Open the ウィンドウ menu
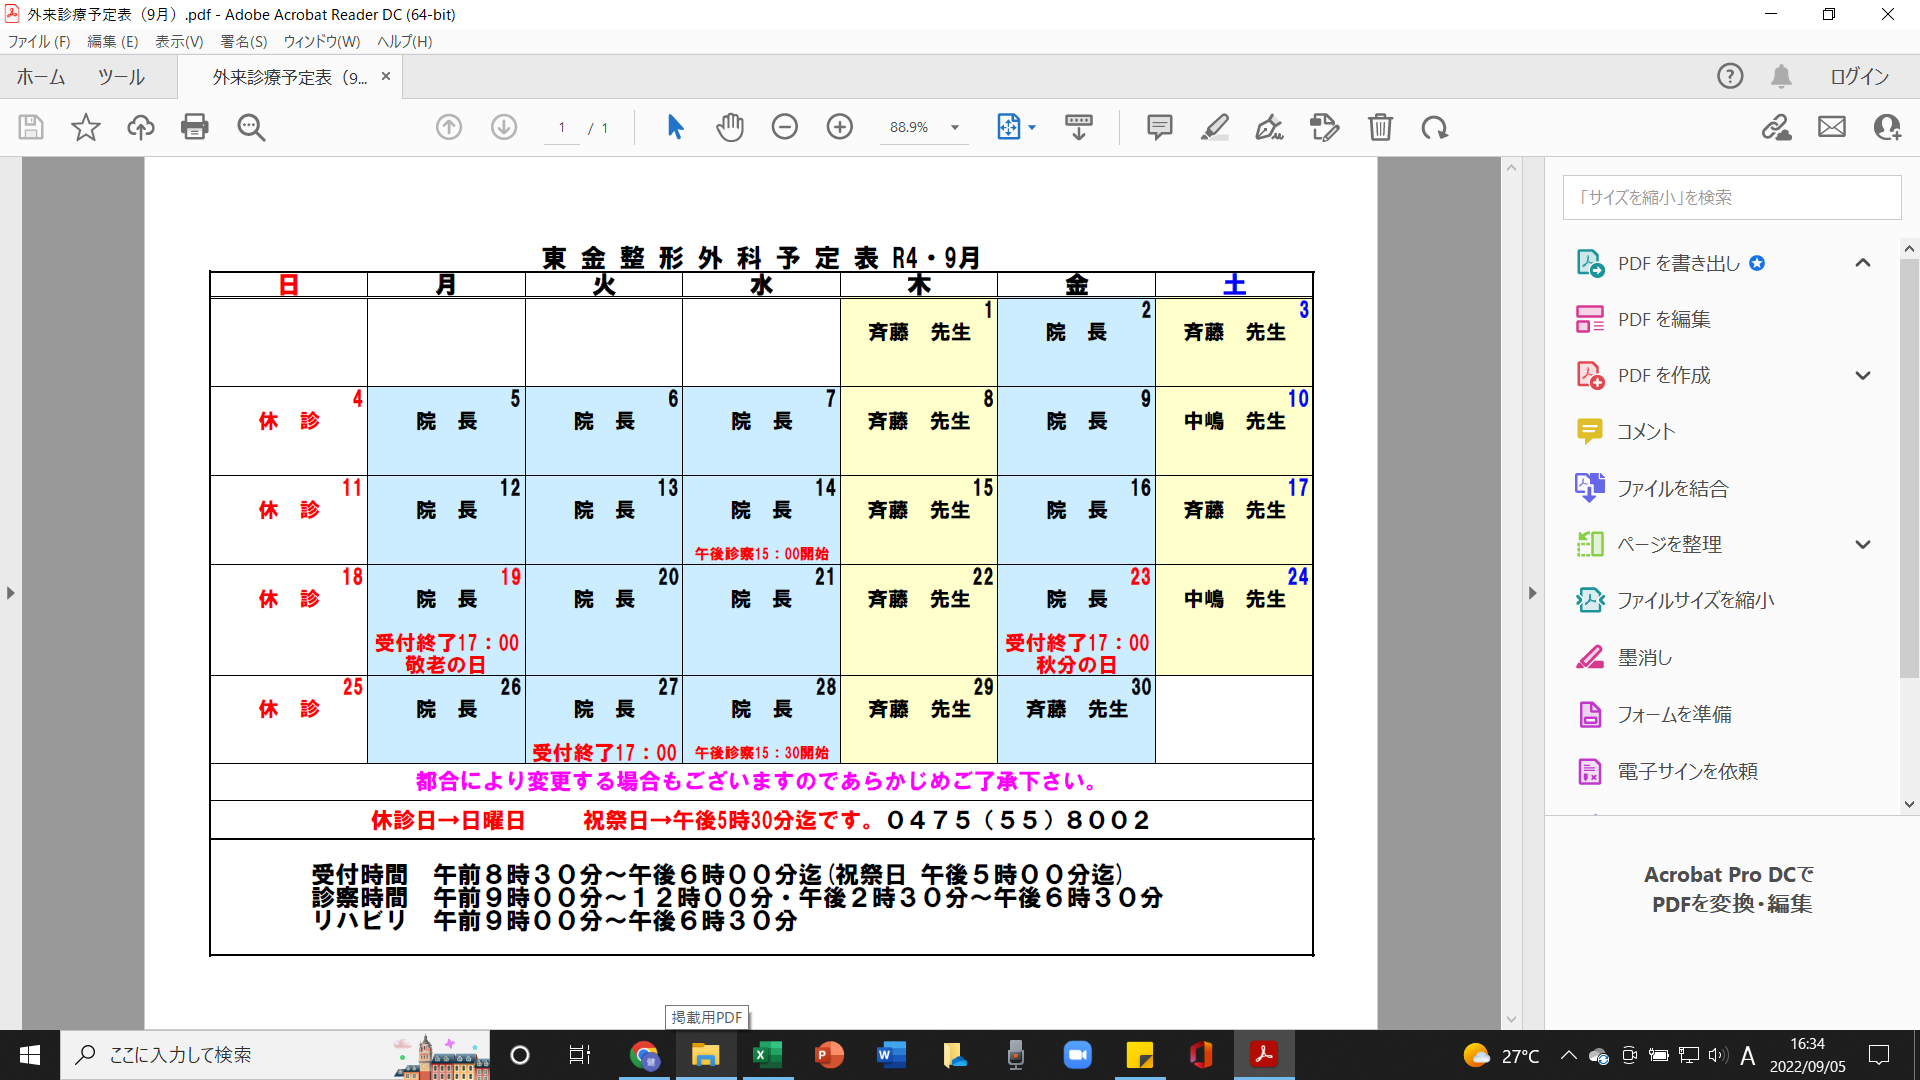 (322, 41)
